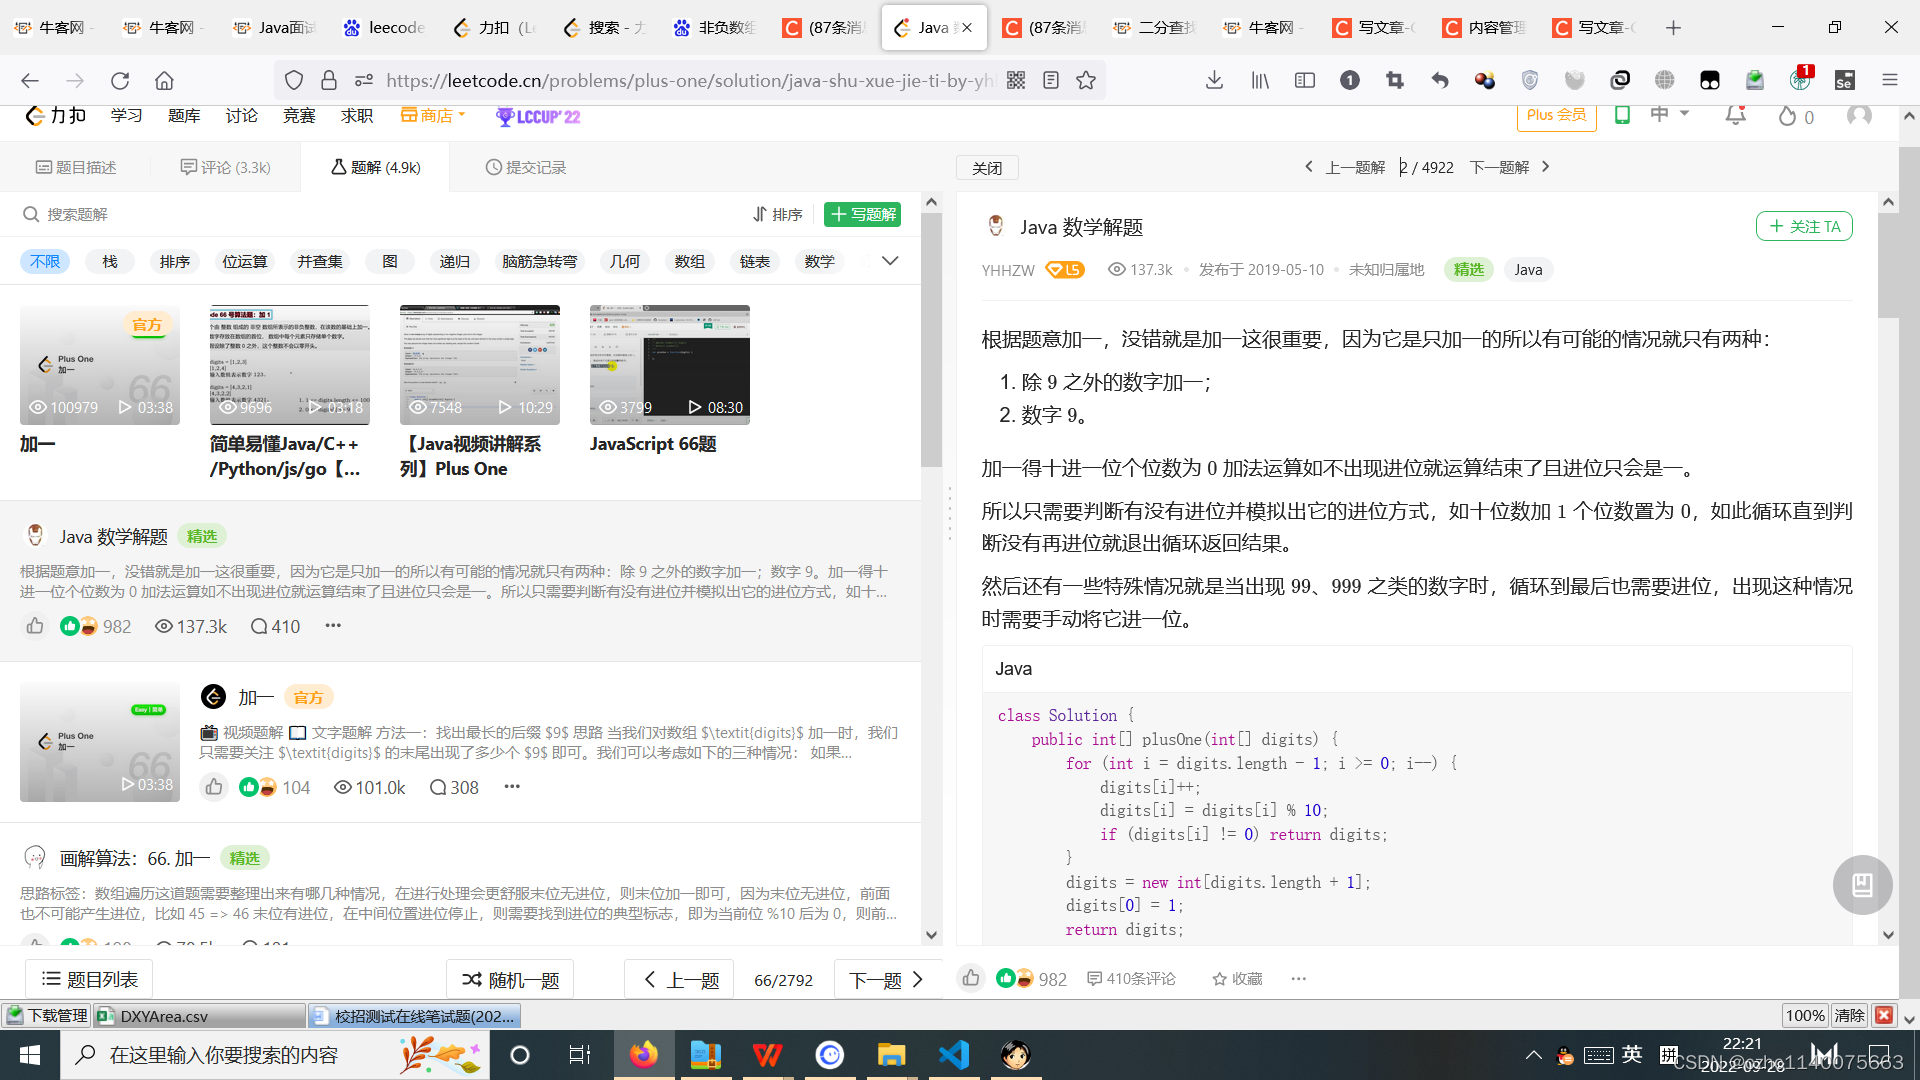
Task: Open '题库' in the top navigation
Action: [x=184, y=116]
